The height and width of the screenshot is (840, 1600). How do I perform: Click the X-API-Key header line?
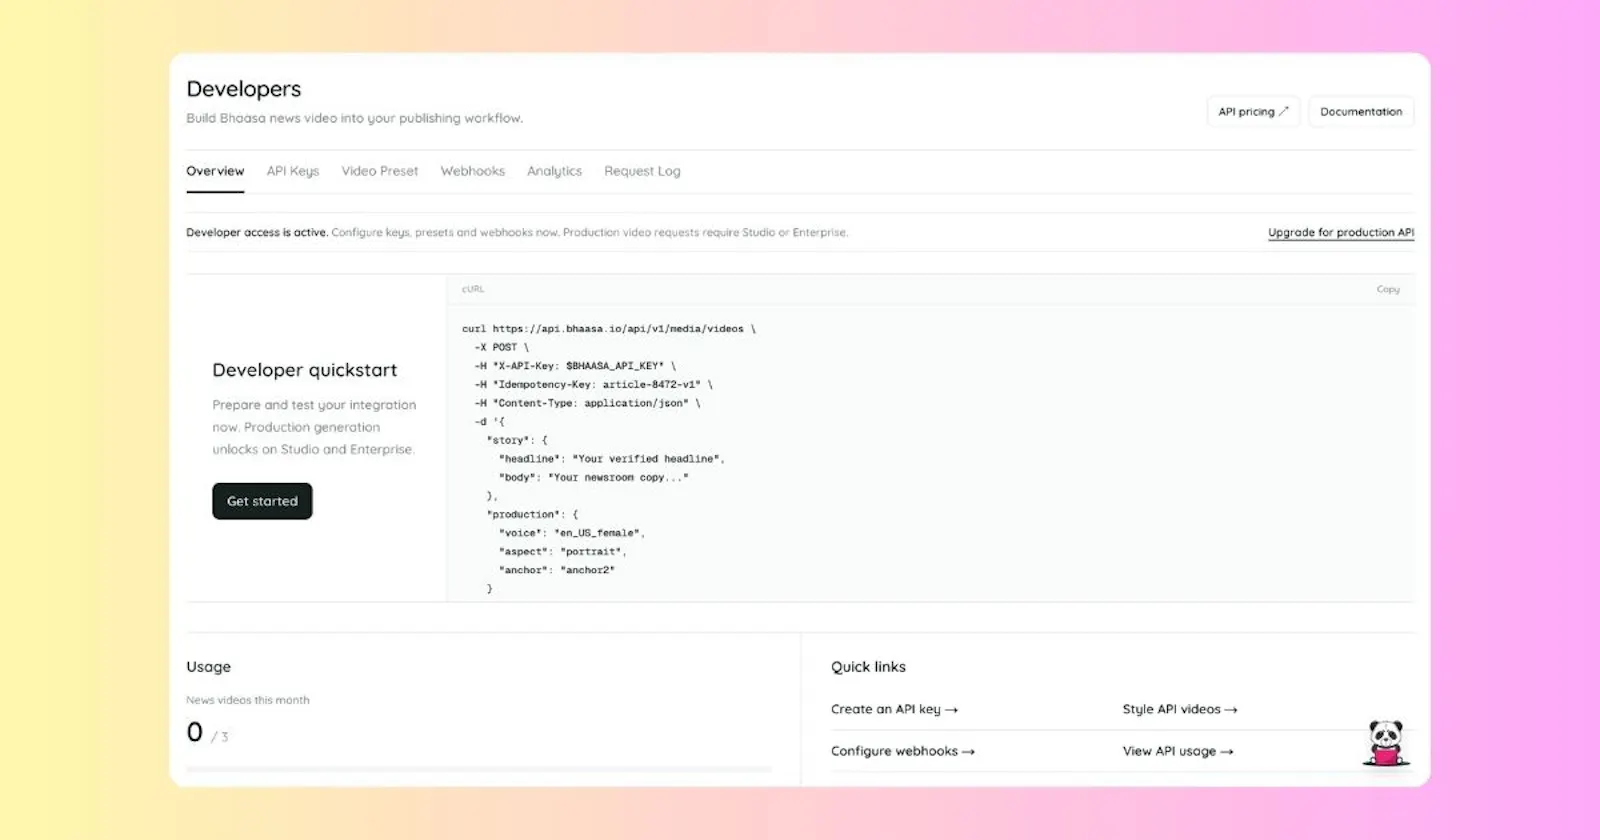[575, 366]
